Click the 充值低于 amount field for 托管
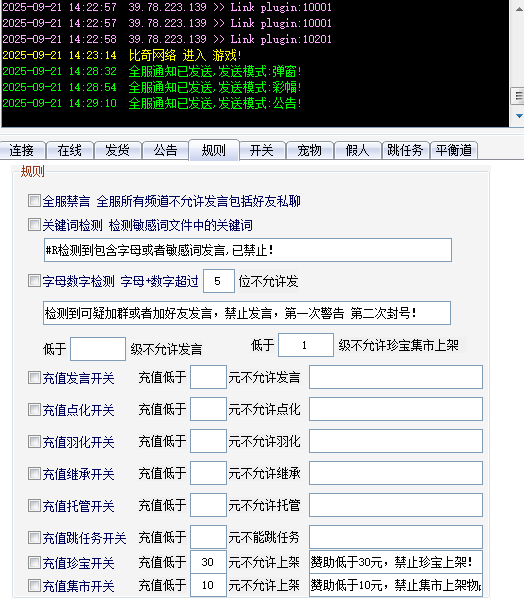This screenshot has width=524, height=599. coord(208,505)
